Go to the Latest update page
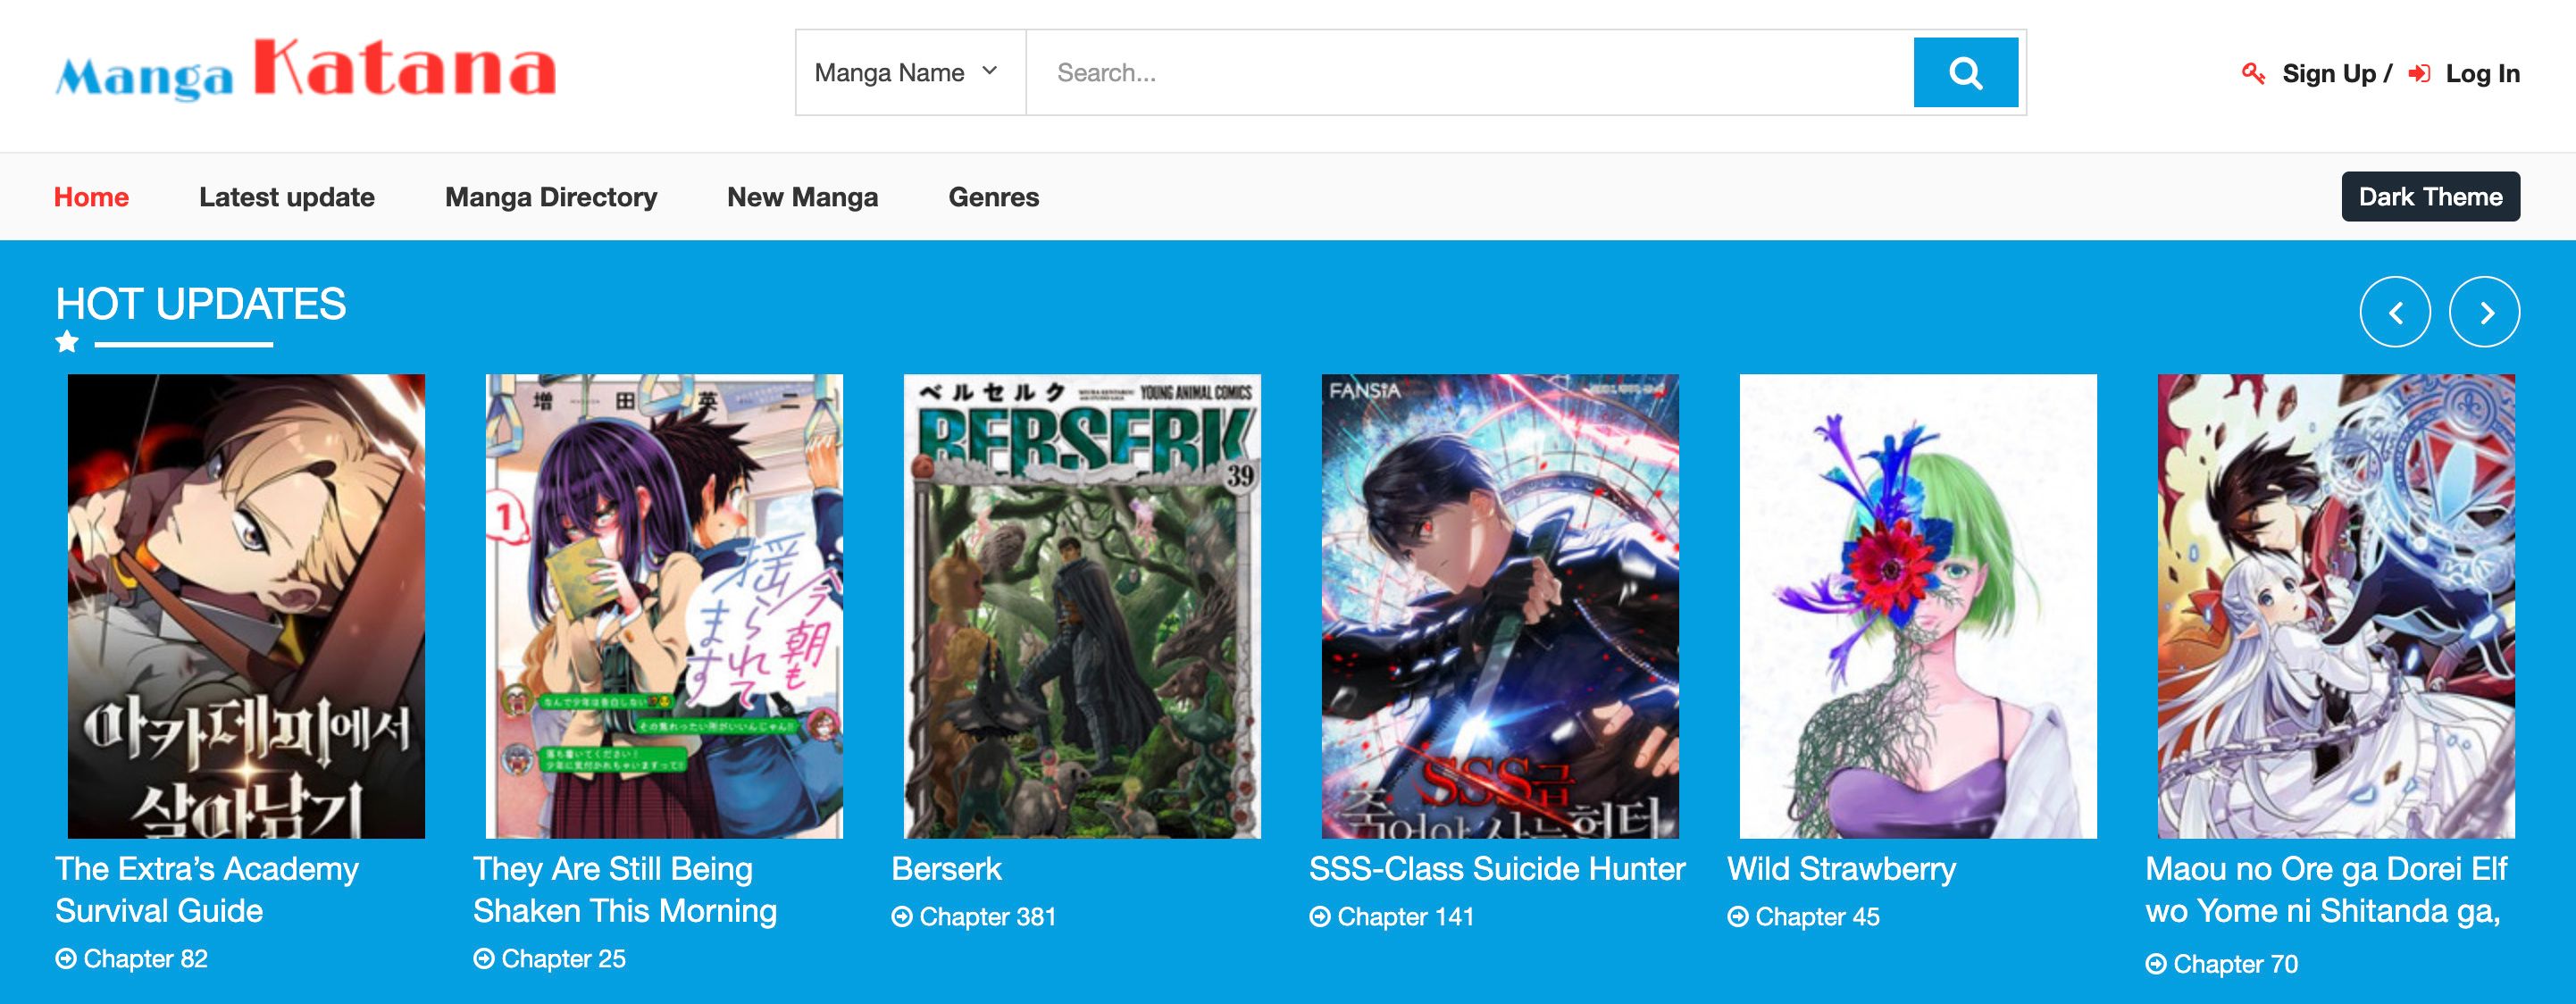 click(x=287, y=197)
